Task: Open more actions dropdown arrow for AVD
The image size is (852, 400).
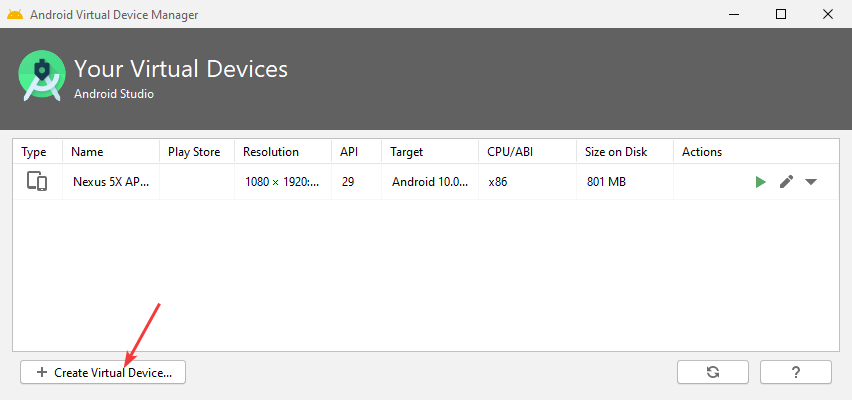Action: pyautogui.click(x=811, y=182)
